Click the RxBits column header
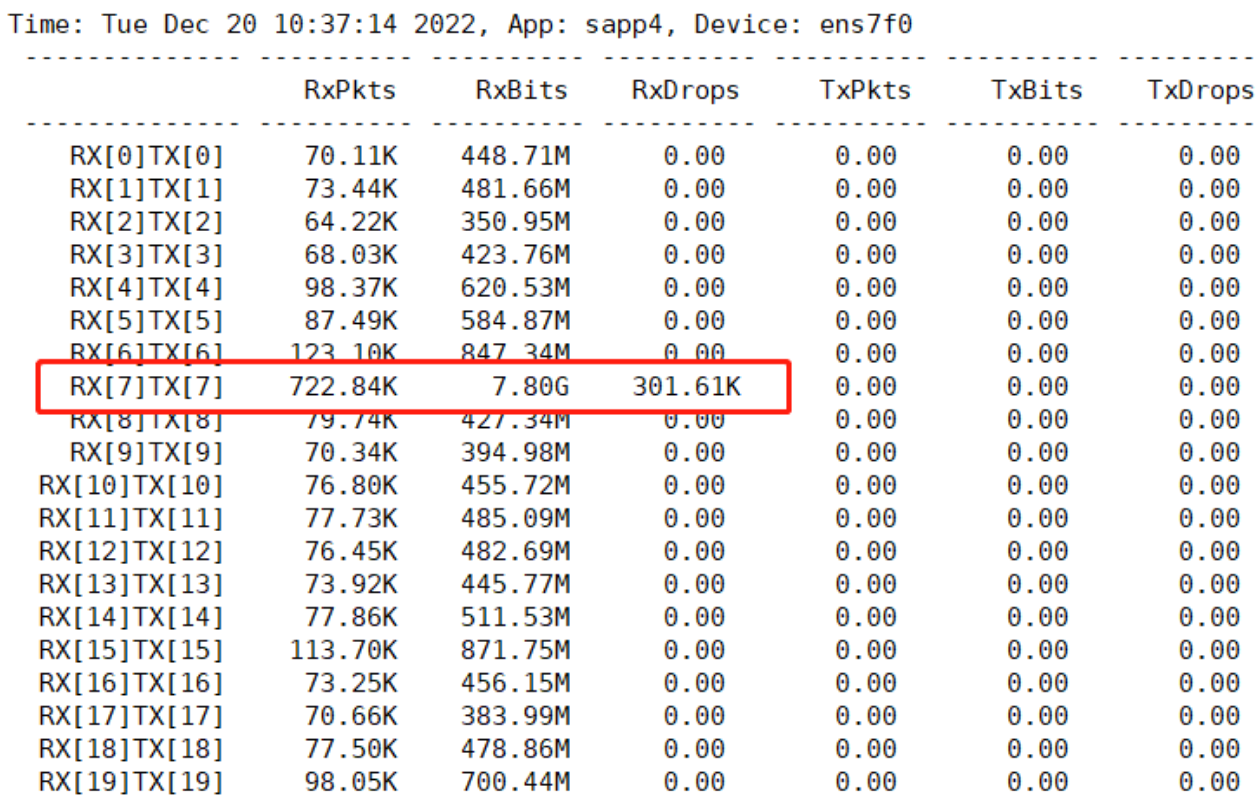Screen dimensions: 1256x796 point(521,90)
